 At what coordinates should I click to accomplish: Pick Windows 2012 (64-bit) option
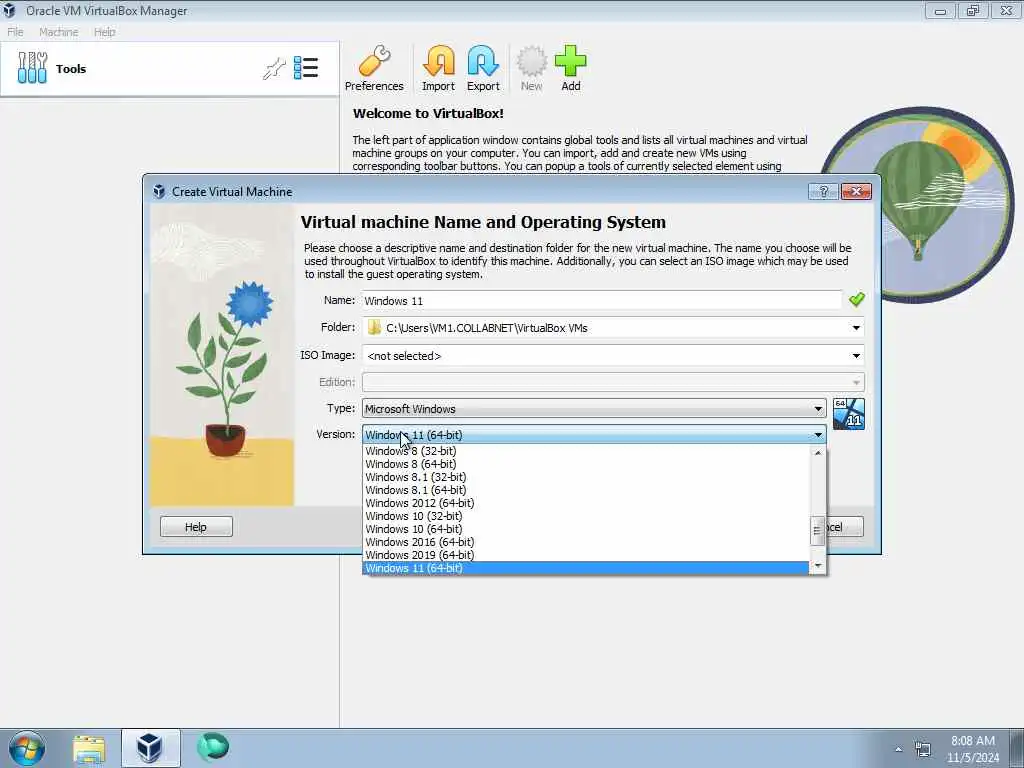coord(586,504)
